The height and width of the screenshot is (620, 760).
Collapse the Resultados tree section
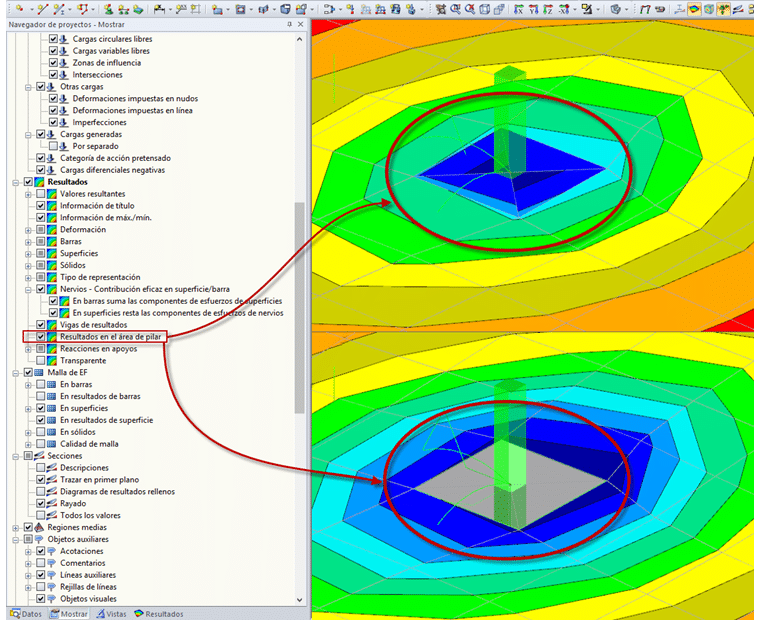[x=16, y=182]
